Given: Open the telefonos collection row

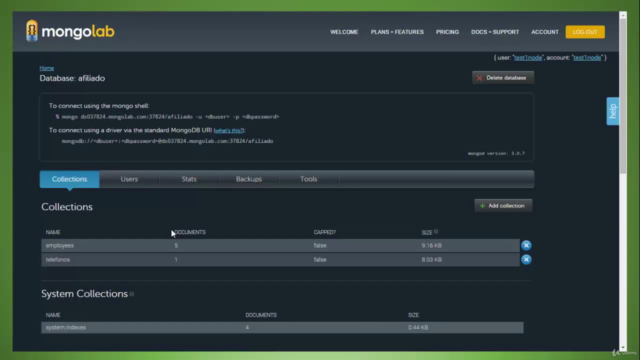Looking at the screenshot, I should [280, 260].
